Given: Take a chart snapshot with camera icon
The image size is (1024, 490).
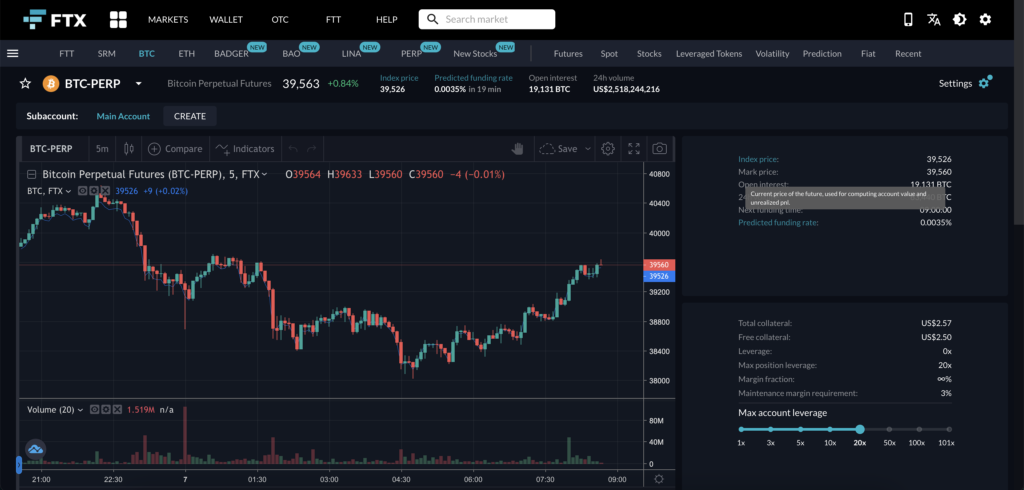Looking at the screenshot, I should point(660,149).
